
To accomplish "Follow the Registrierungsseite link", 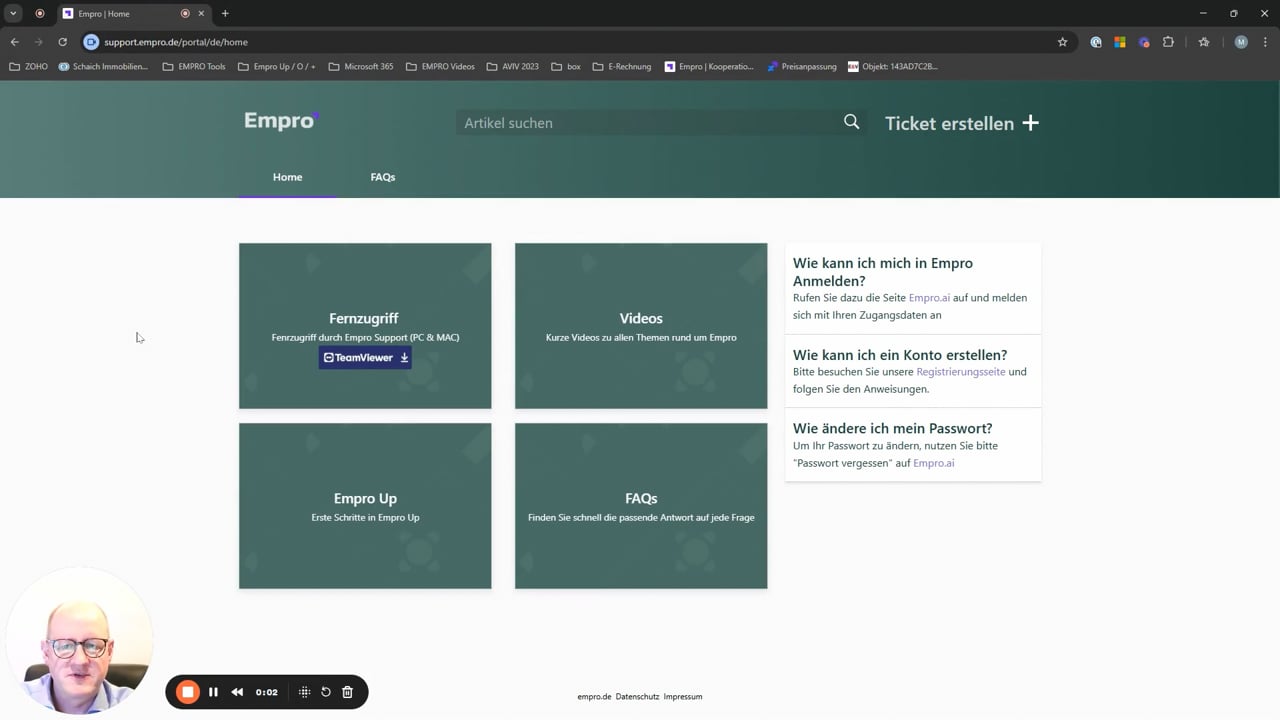I will click(x=960, y=372).
